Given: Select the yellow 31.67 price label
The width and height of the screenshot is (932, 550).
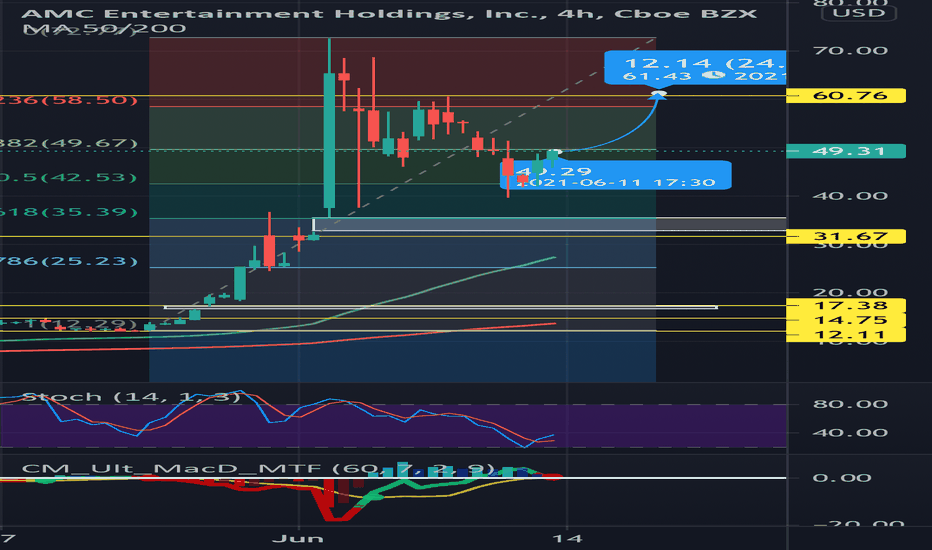Looking at the screenshot, I should tap(846, 236).
